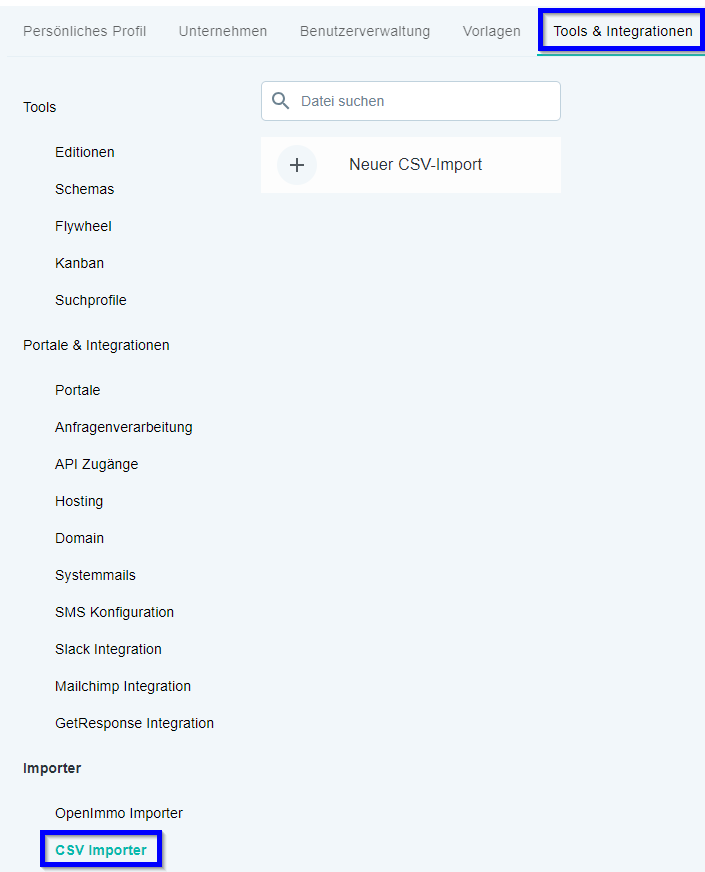Click the magnifier search icon
Image resolution: width=705 pixels, height=872 pixels.
[280, 101]
